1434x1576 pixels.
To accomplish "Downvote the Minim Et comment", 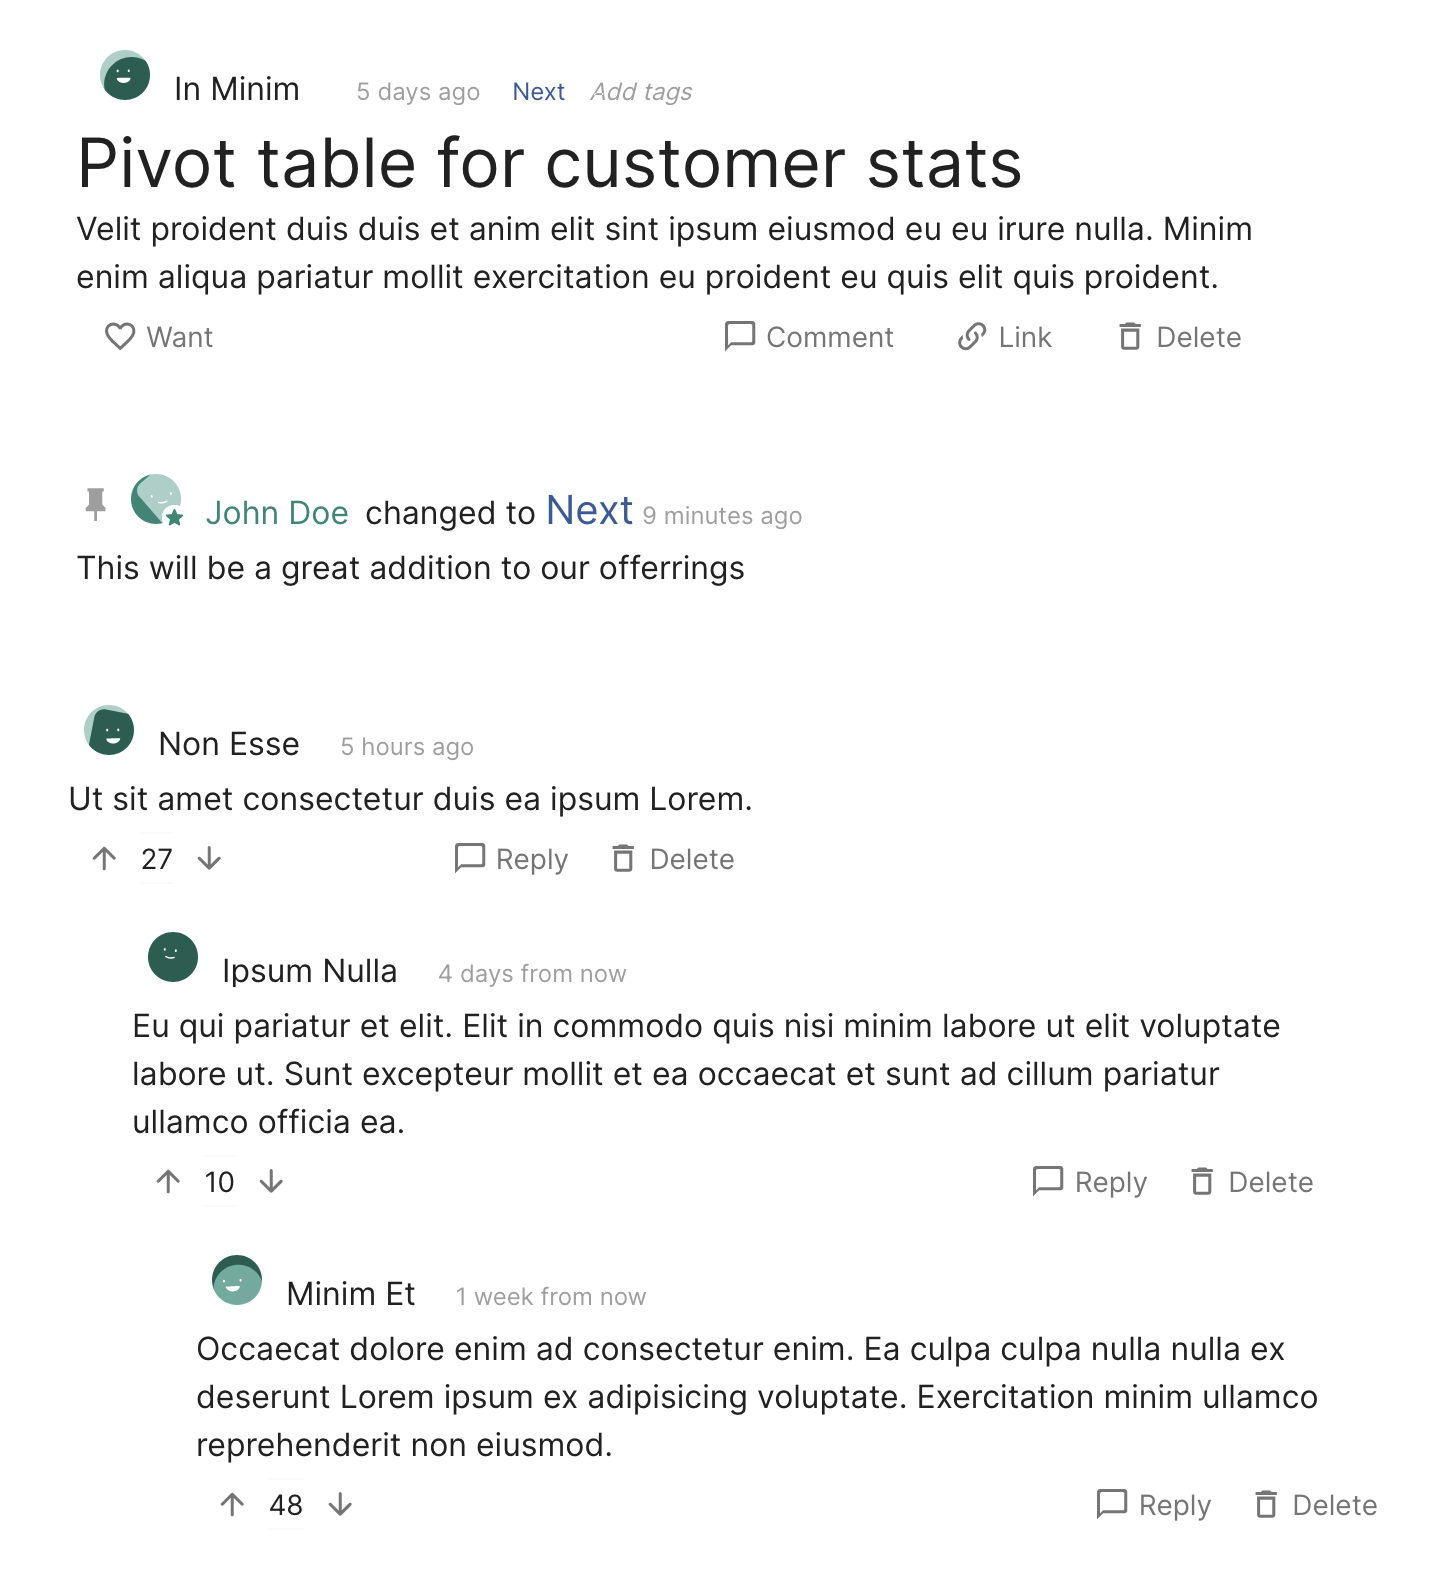I will (340, 1505).
